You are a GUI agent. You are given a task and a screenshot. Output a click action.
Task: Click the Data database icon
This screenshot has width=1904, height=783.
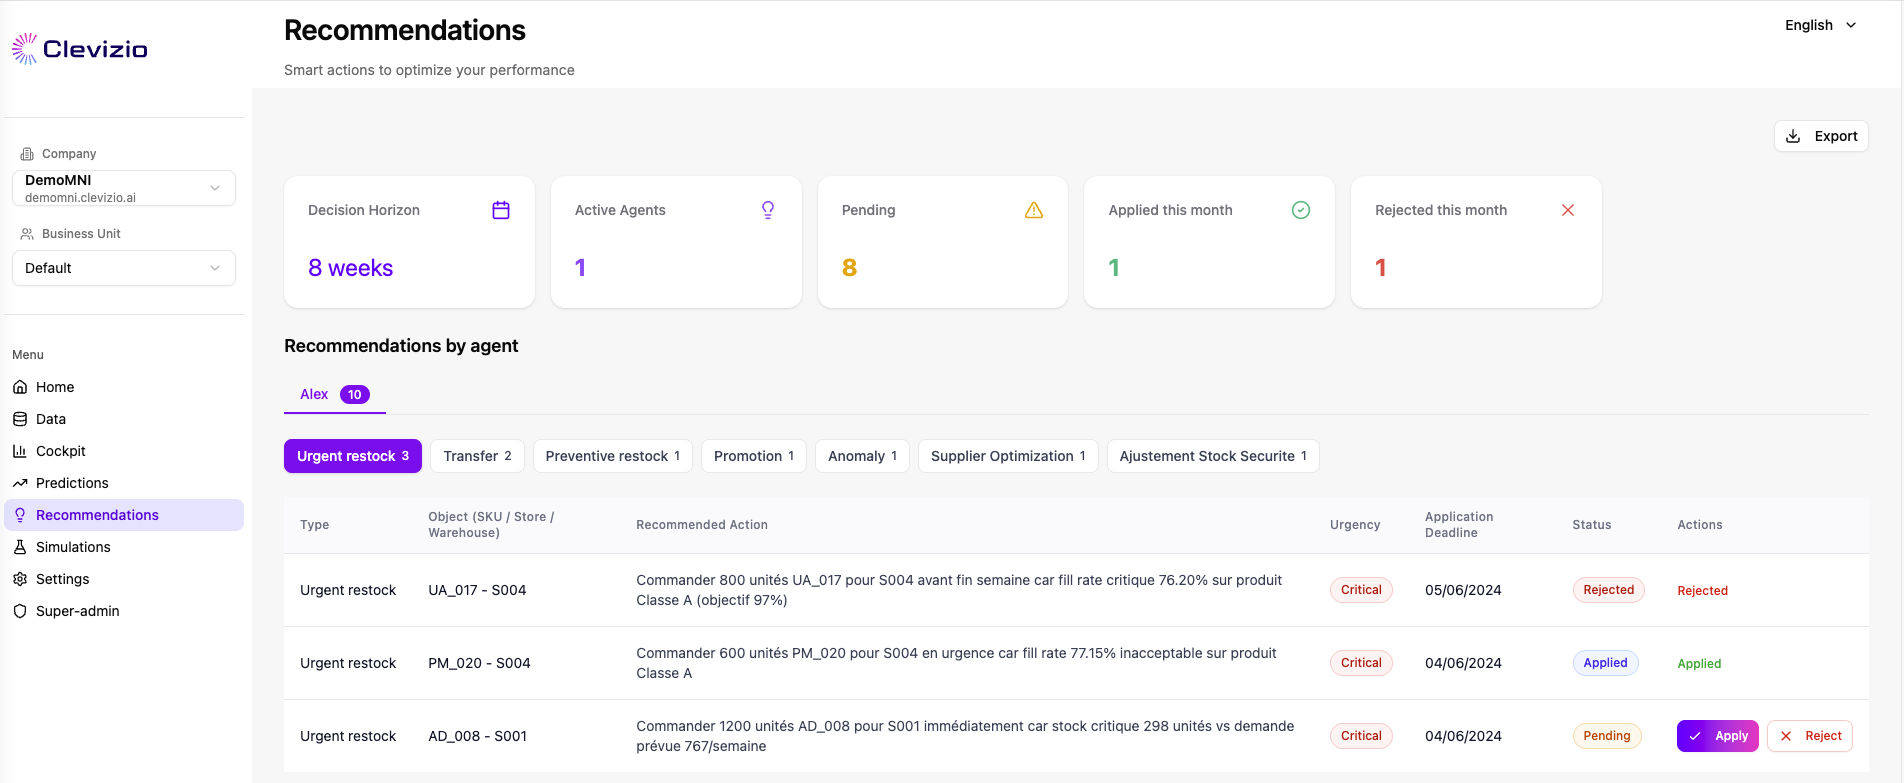[20, 419]
